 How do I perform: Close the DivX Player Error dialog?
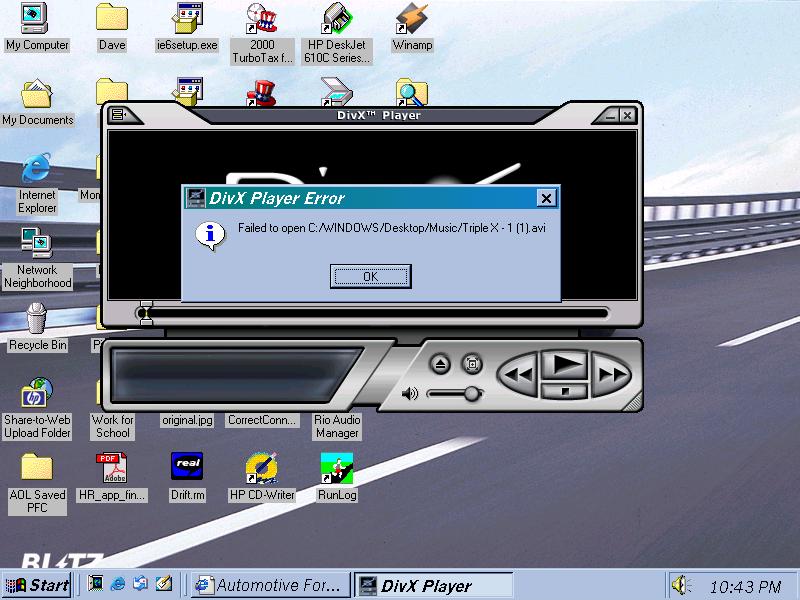tap(545, 198)
